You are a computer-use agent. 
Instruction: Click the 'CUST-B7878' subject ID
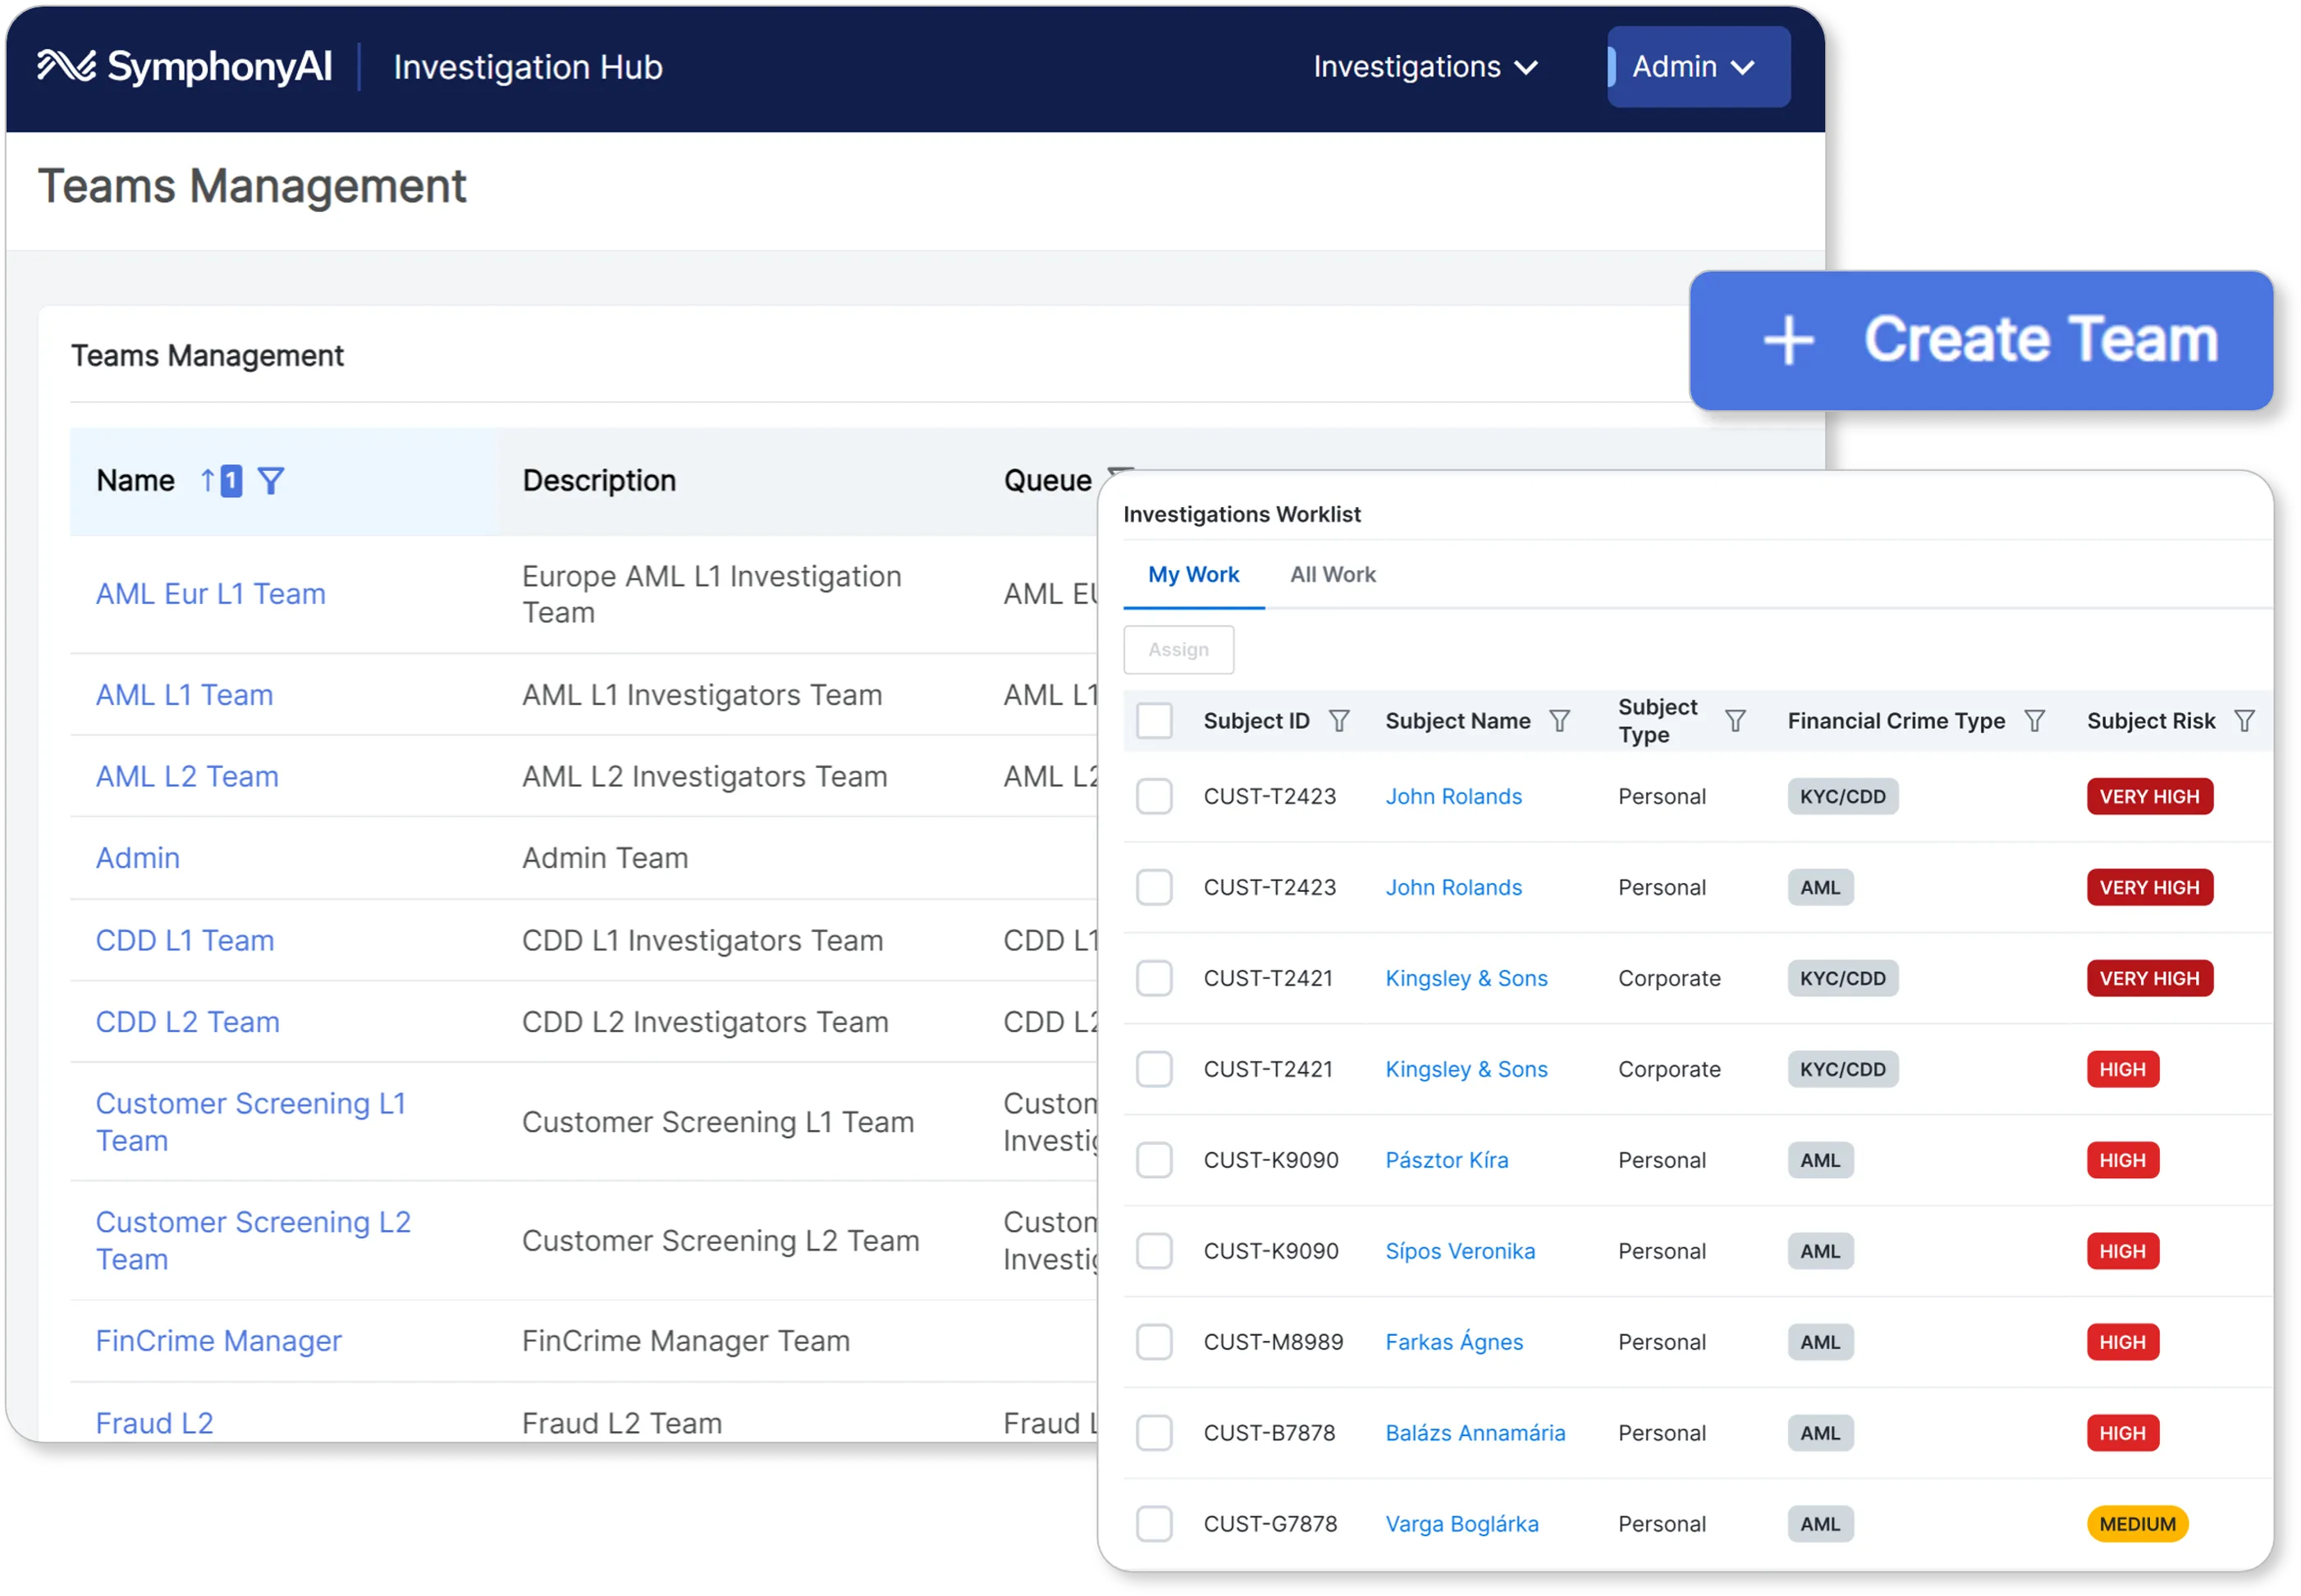pos(1269,1434)
